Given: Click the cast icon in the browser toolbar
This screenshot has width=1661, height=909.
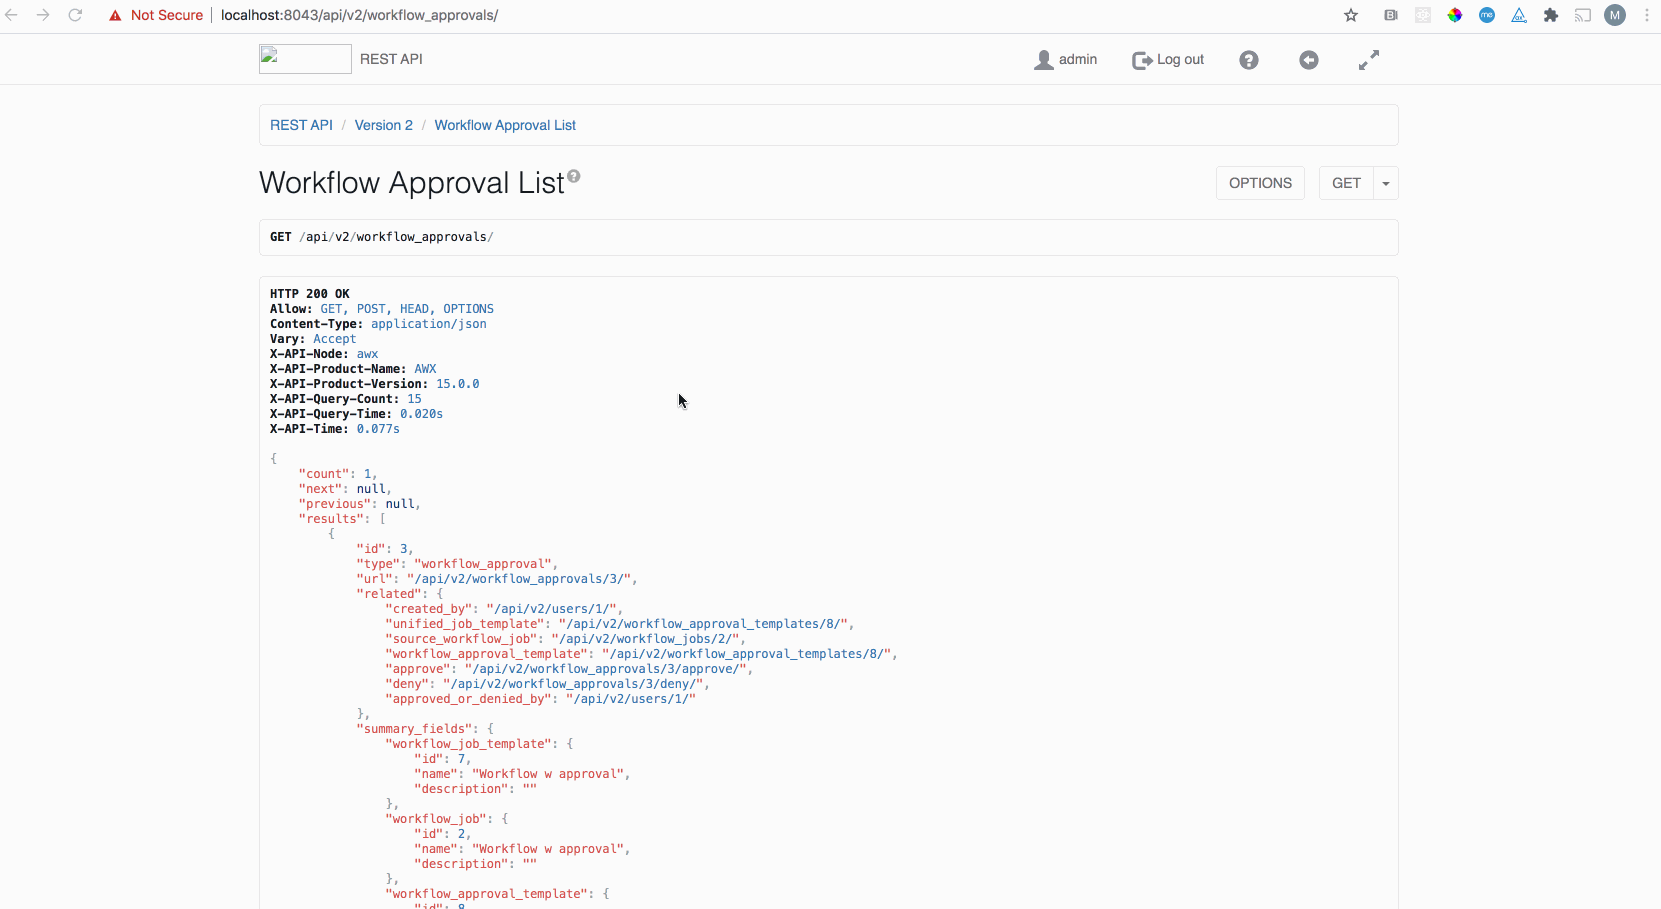Looking at the screenshot, I should coord(1583,15).
